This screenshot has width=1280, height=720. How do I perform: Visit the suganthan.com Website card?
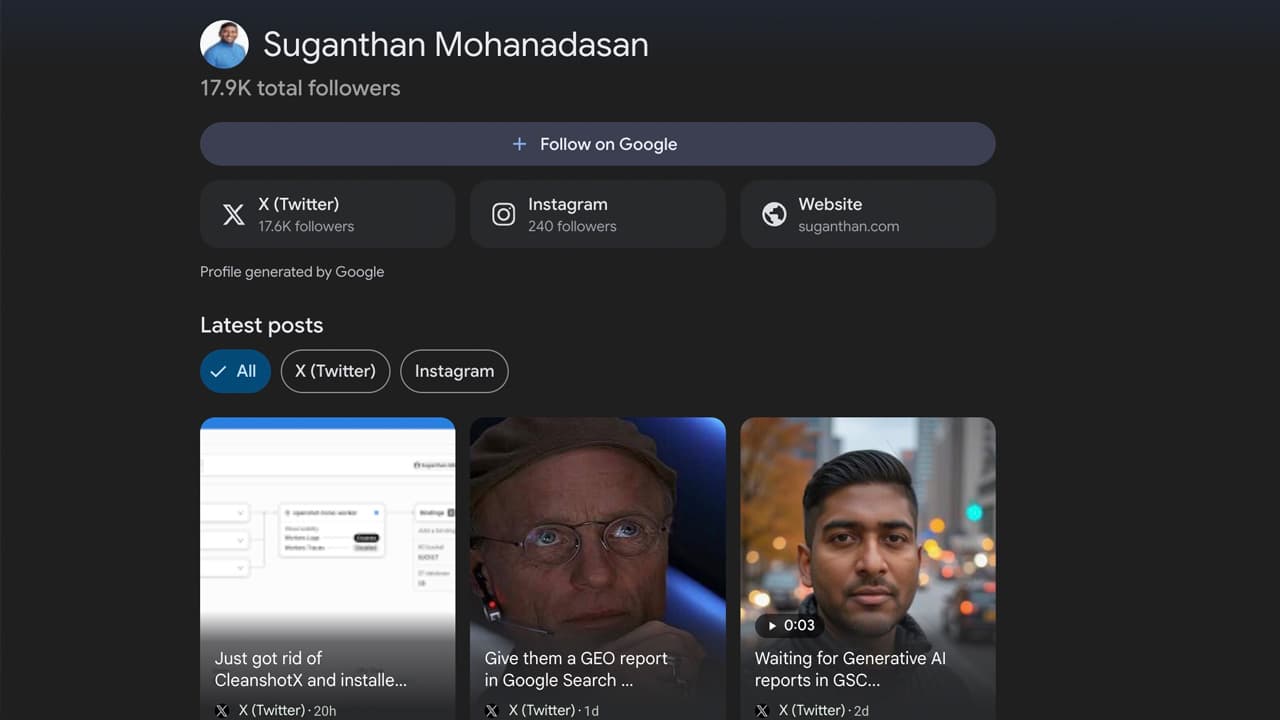(867, 214)
